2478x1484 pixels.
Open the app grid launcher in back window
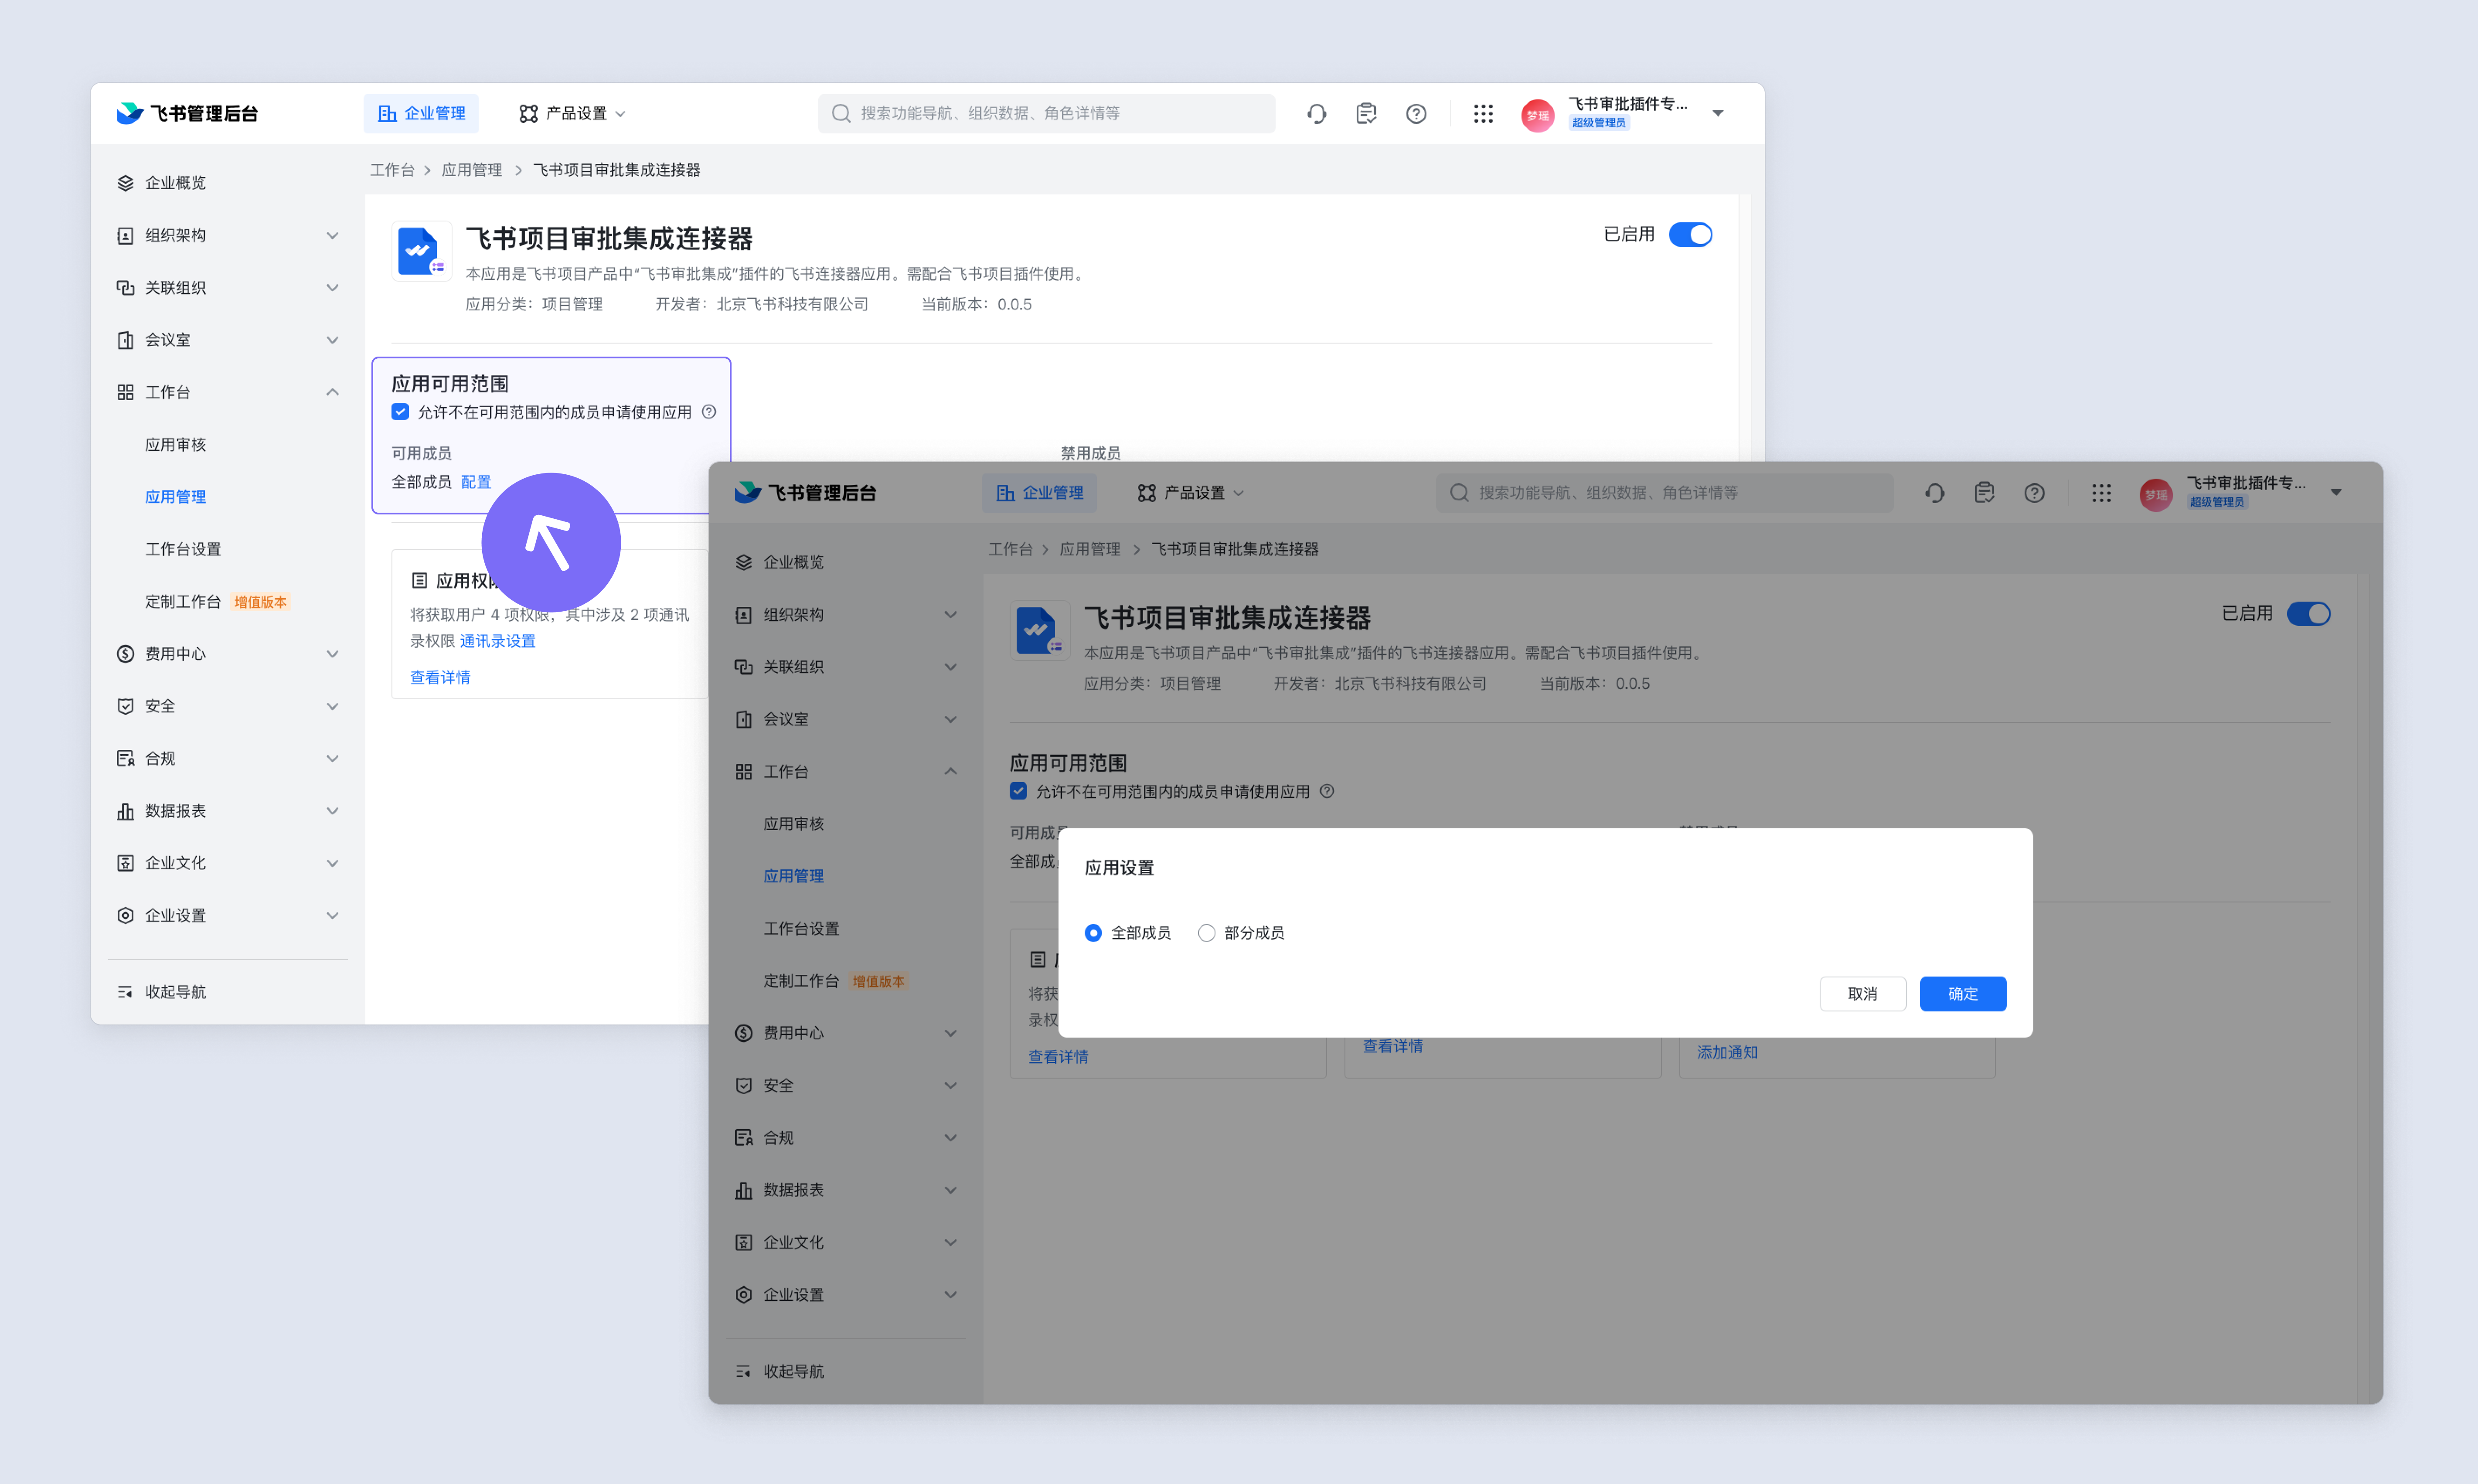tap(1483, 114)
